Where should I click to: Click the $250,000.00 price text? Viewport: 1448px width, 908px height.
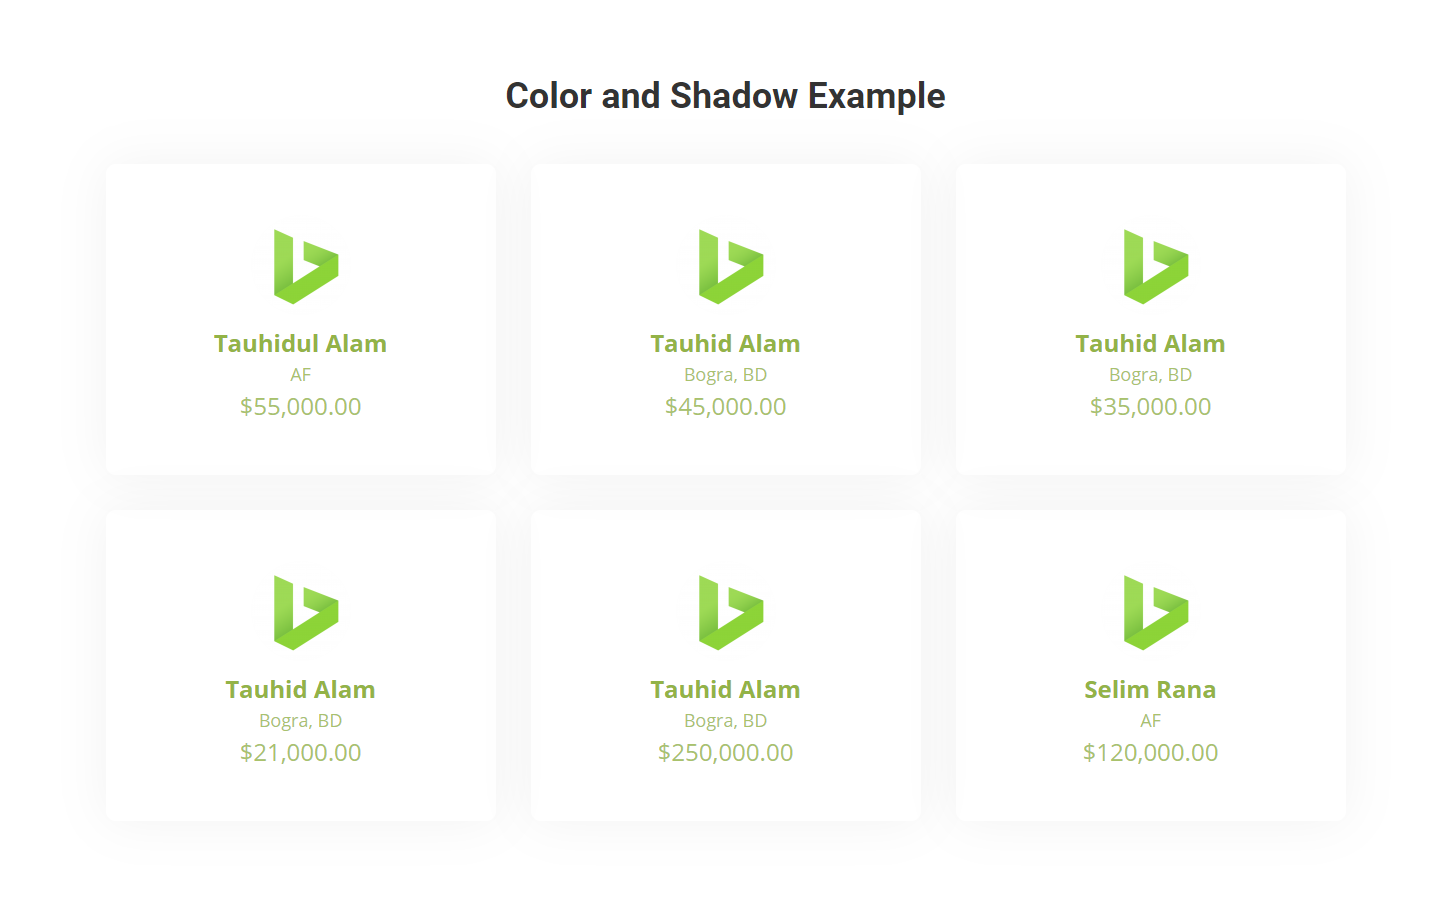(x=725, y=753)
